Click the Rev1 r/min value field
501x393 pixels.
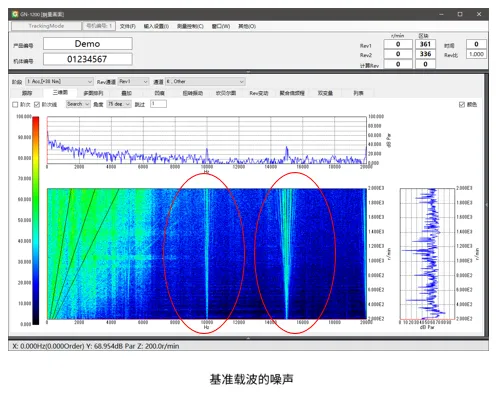coord(398,44)
